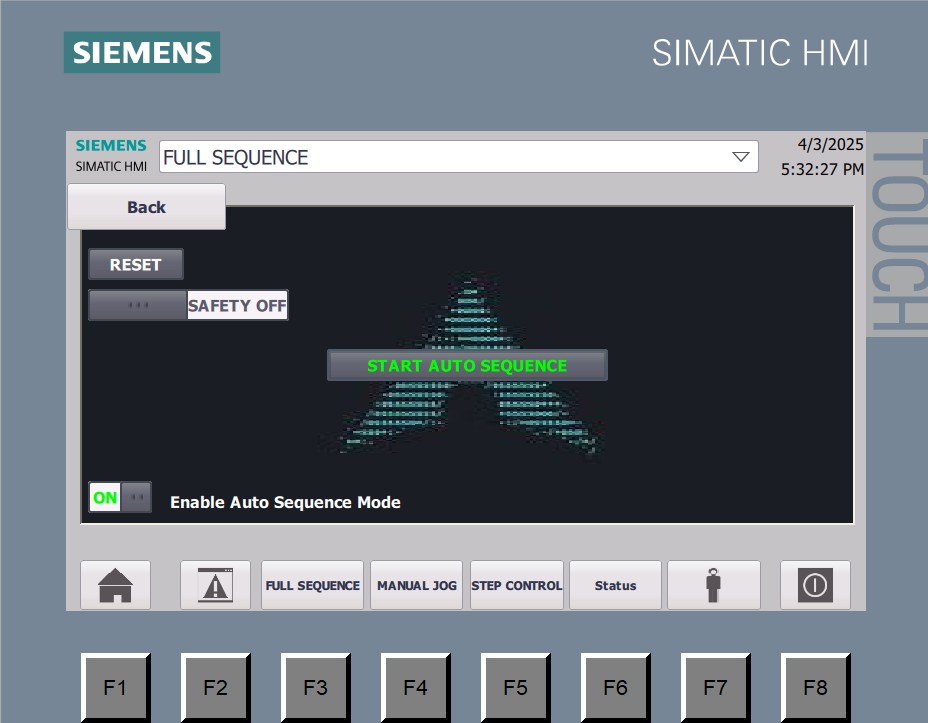Select FULL SEQUENCE from the navigation bar
The image size is (928, 723).
312,585
